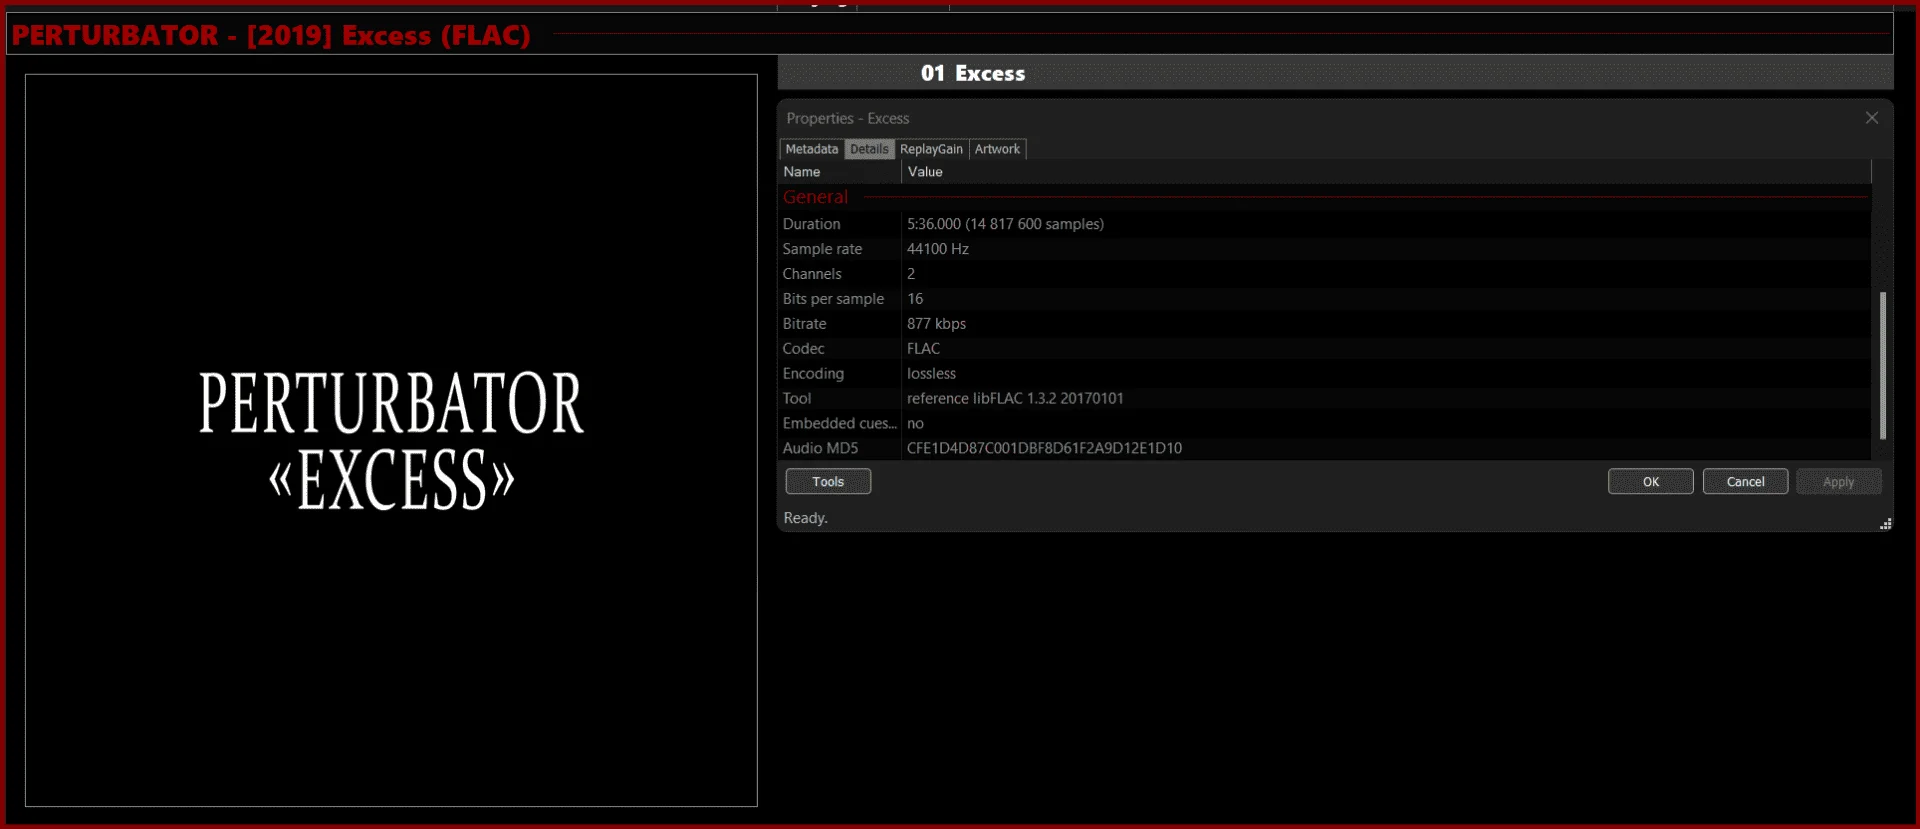The image size is (1920, 829).
Task: Click the Bitrate row label
Action: (x=804, y=324)
